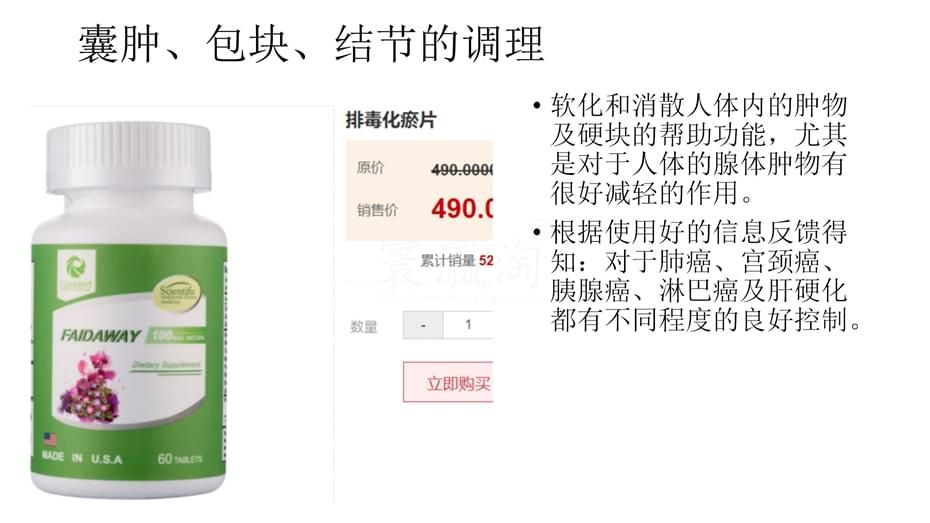The height and width of the screenshot is (523, 930).
Task: Click the red sale price 490.0
Action: point(462,209)
